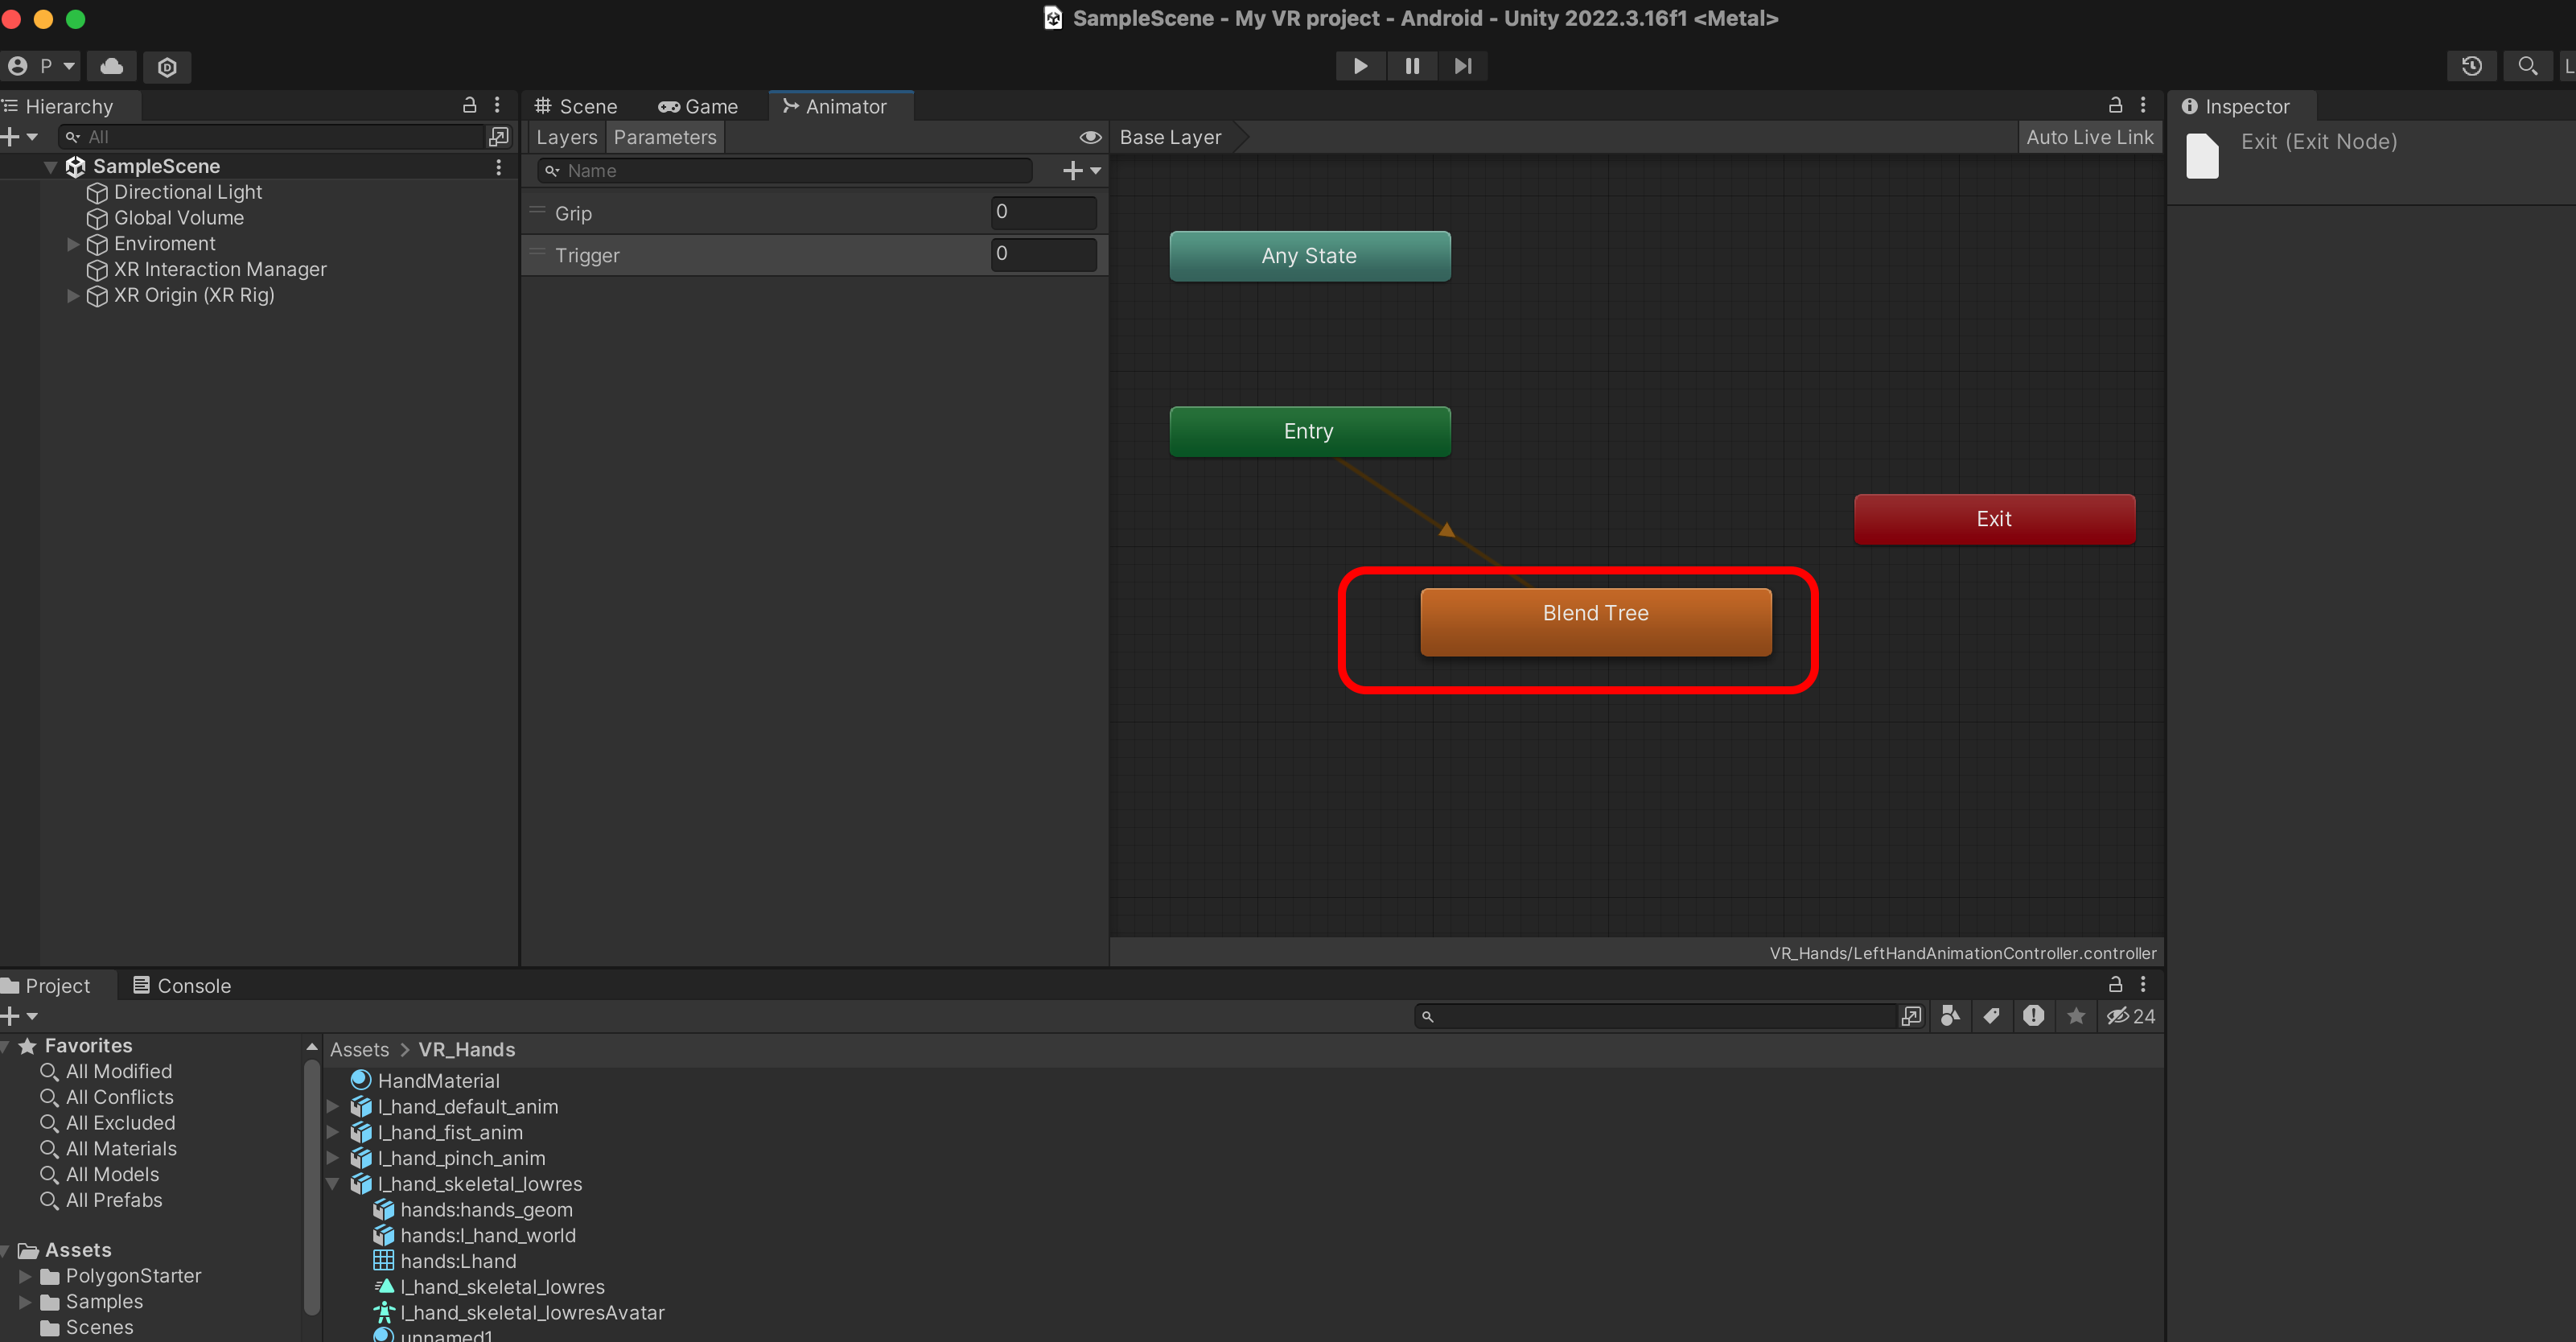This screenshot has width=2576, height=1342.
Task: Select the Blend Tree state node
Action: click(x=1595, y=622)
